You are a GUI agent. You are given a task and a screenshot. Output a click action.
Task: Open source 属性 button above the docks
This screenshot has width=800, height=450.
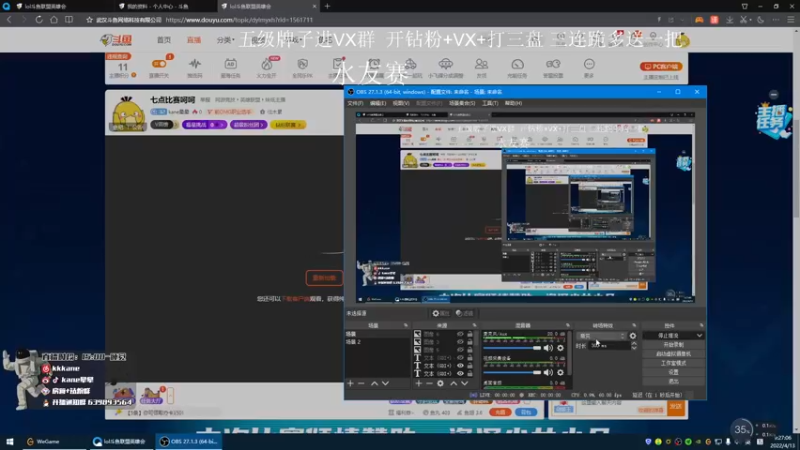point(441,313)
